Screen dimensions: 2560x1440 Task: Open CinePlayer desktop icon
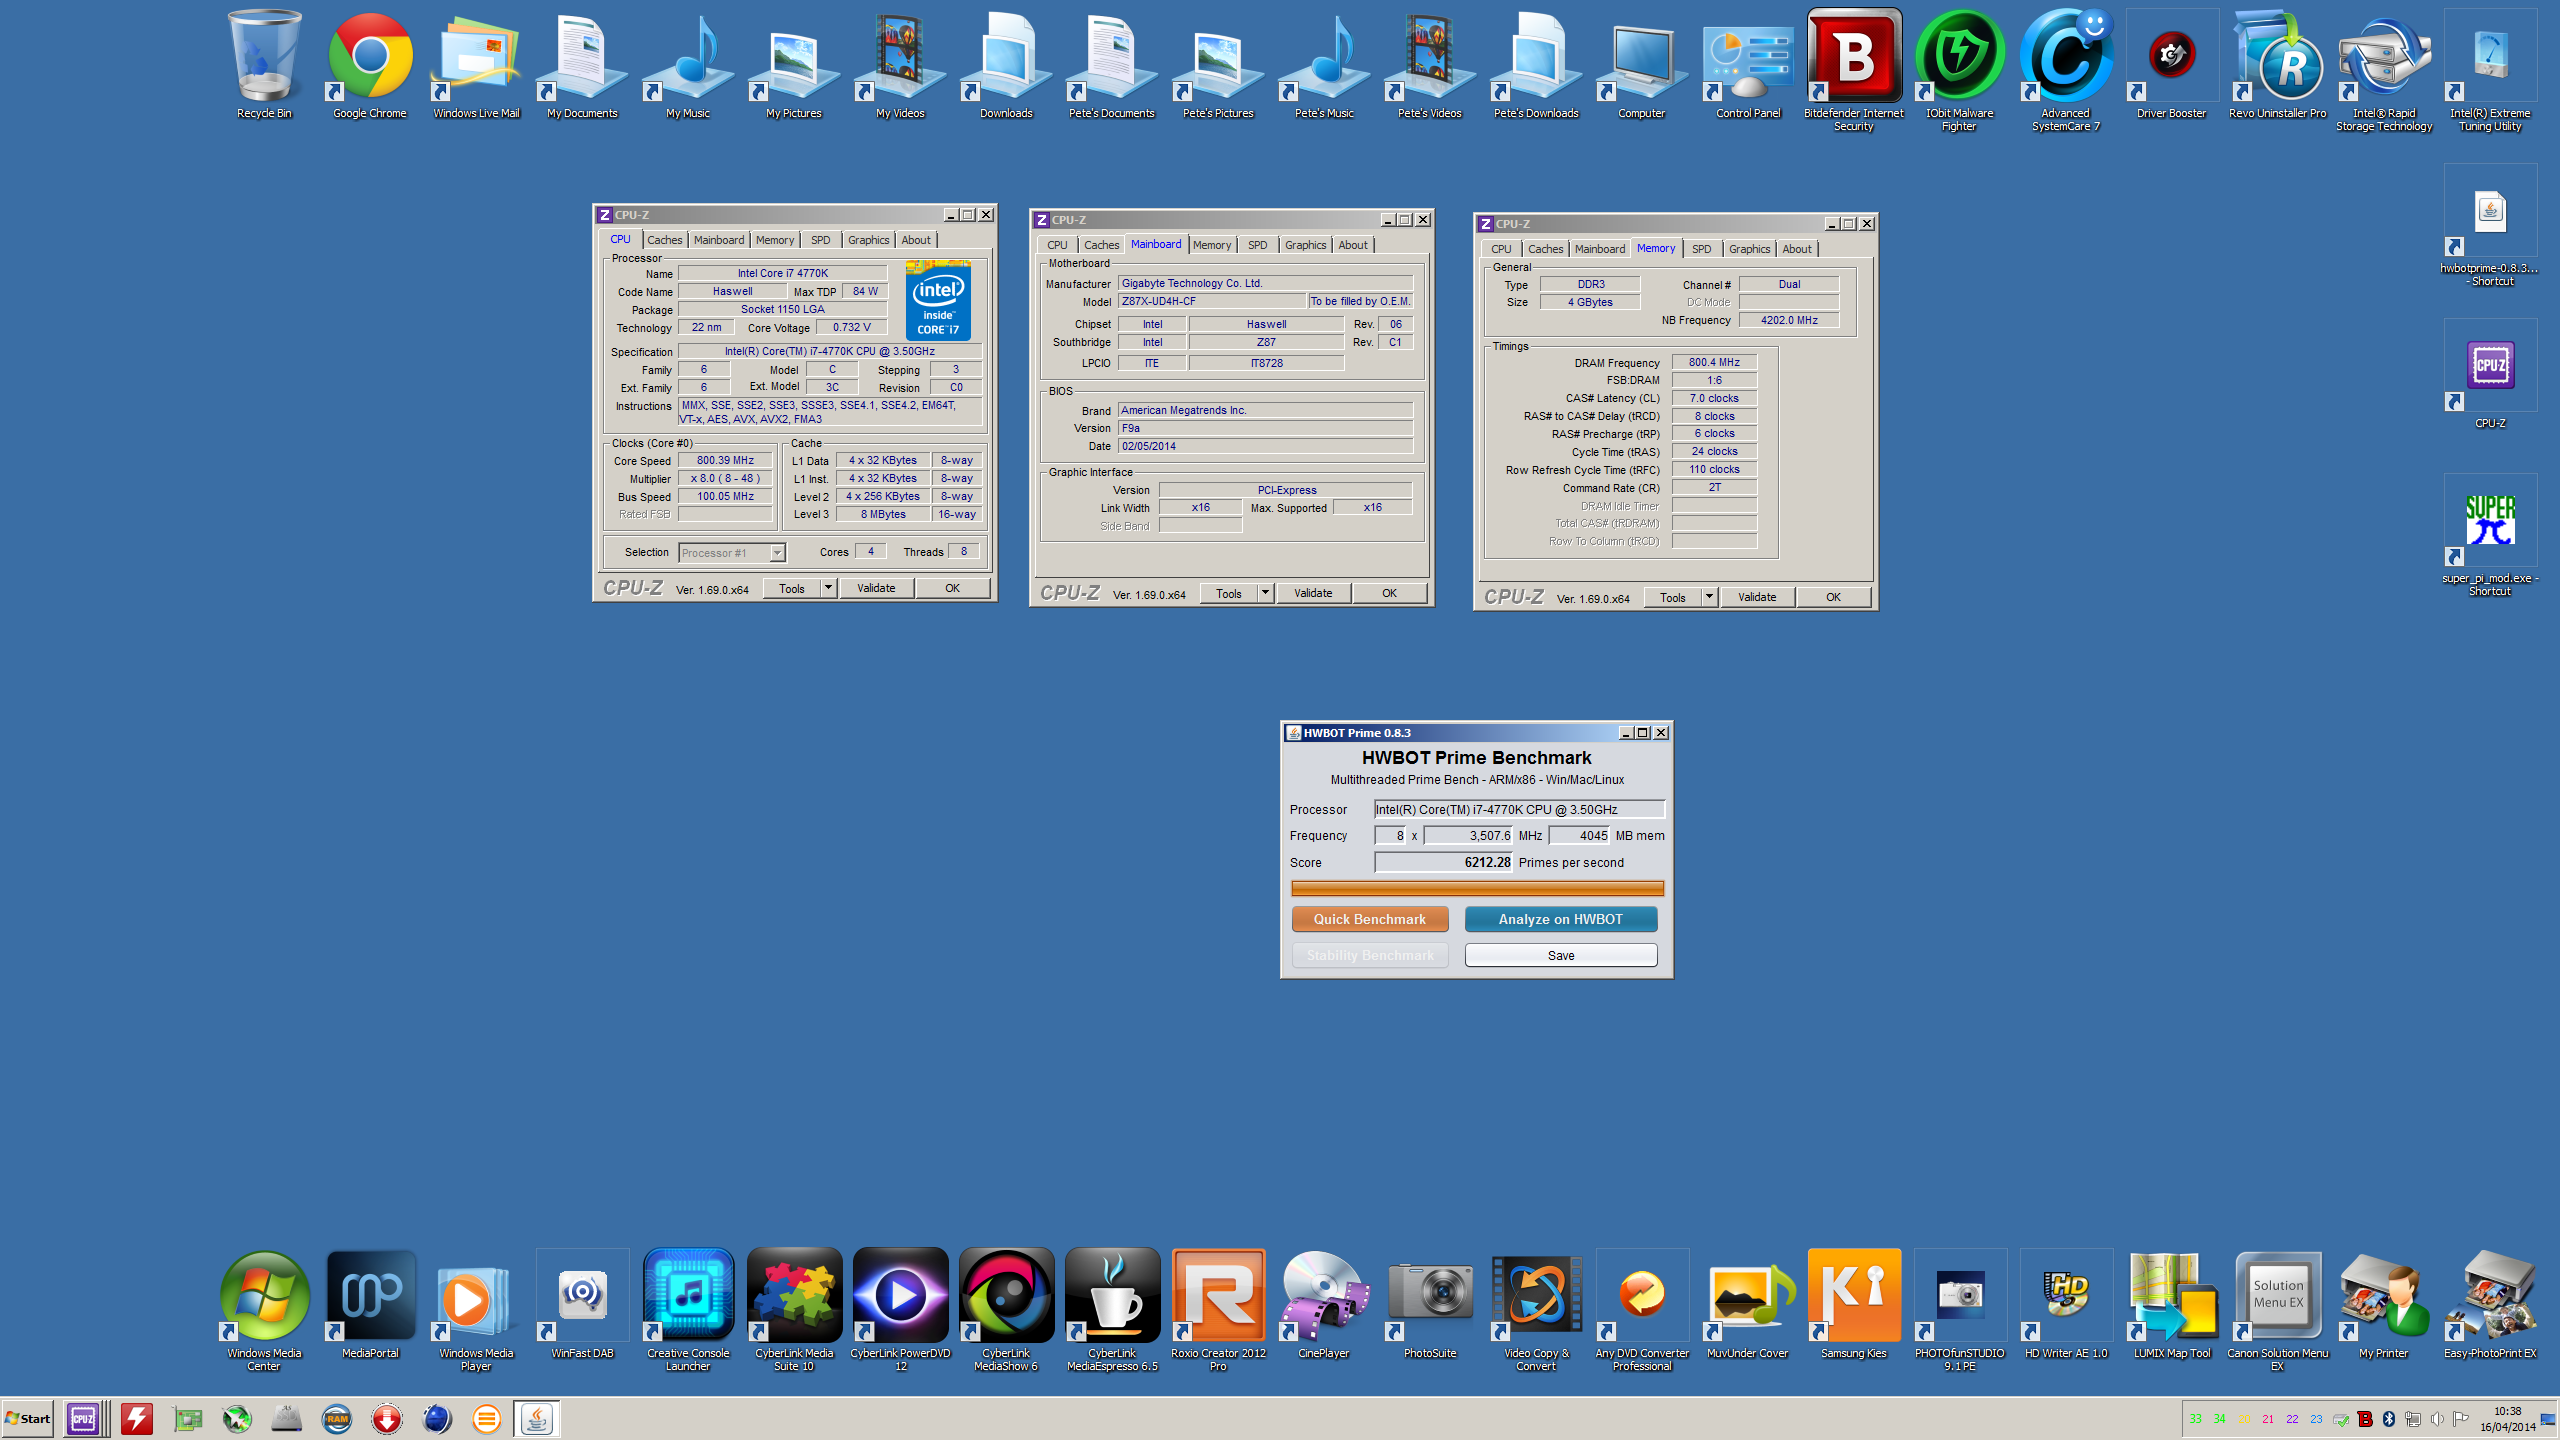1324,1305
